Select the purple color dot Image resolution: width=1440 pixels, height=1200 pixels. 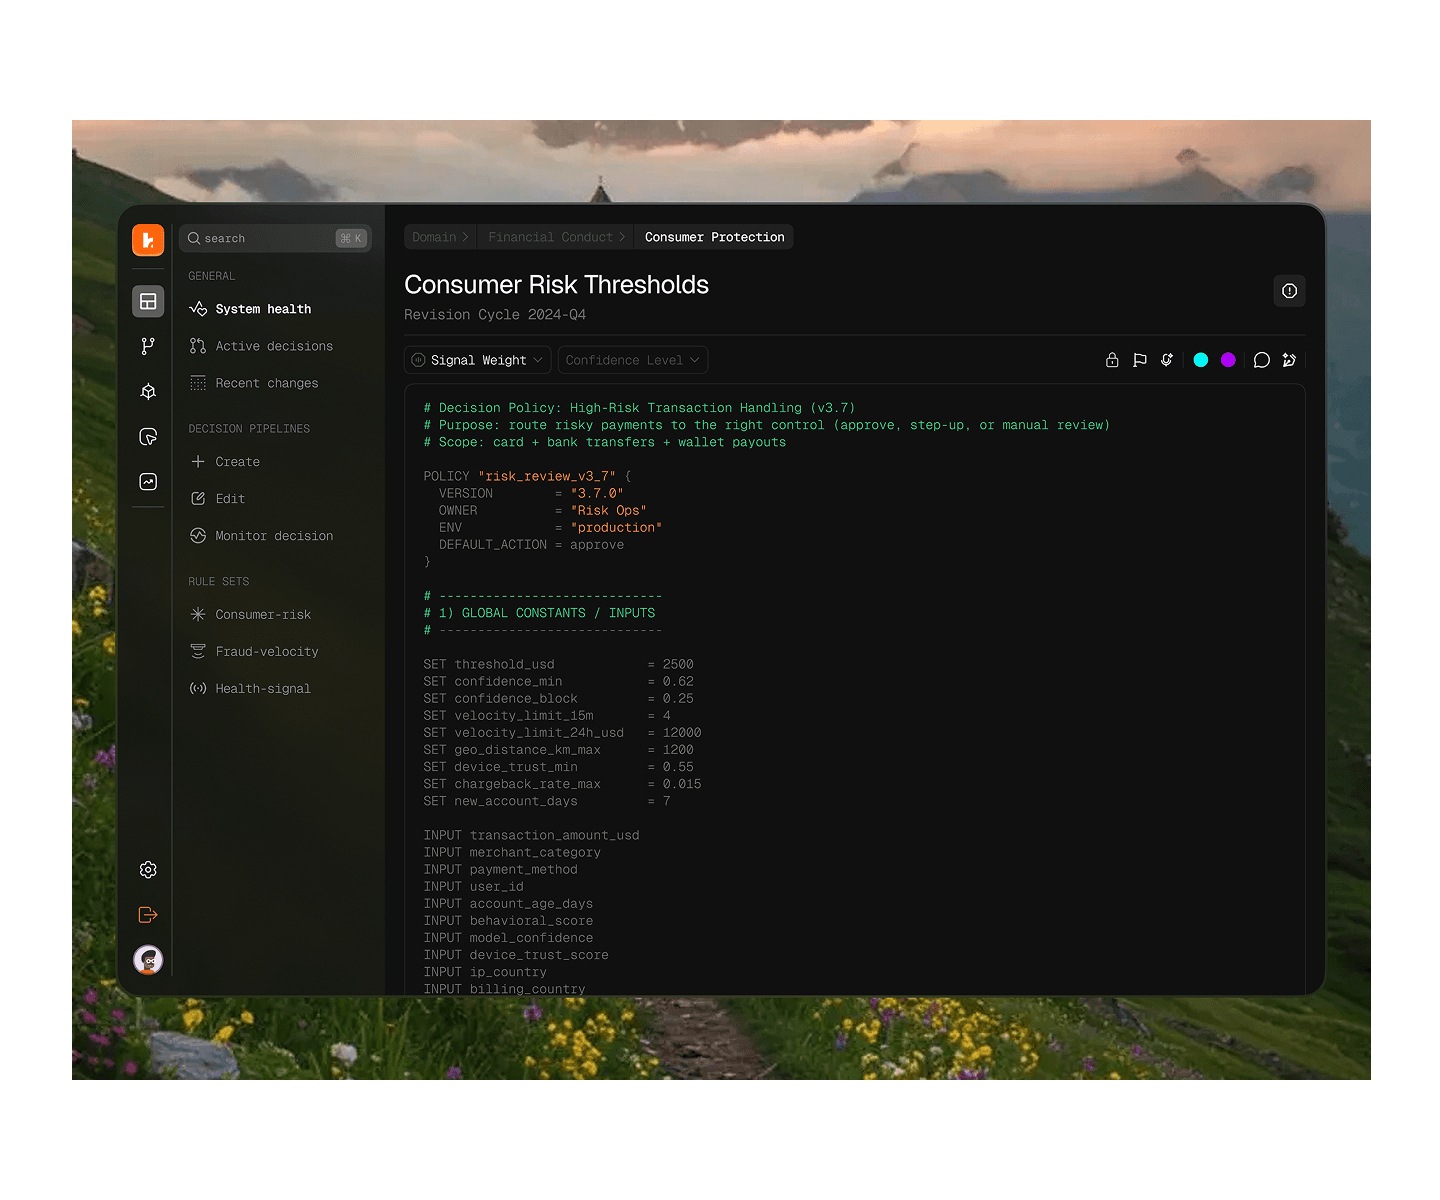click(x=1228, y=360)
